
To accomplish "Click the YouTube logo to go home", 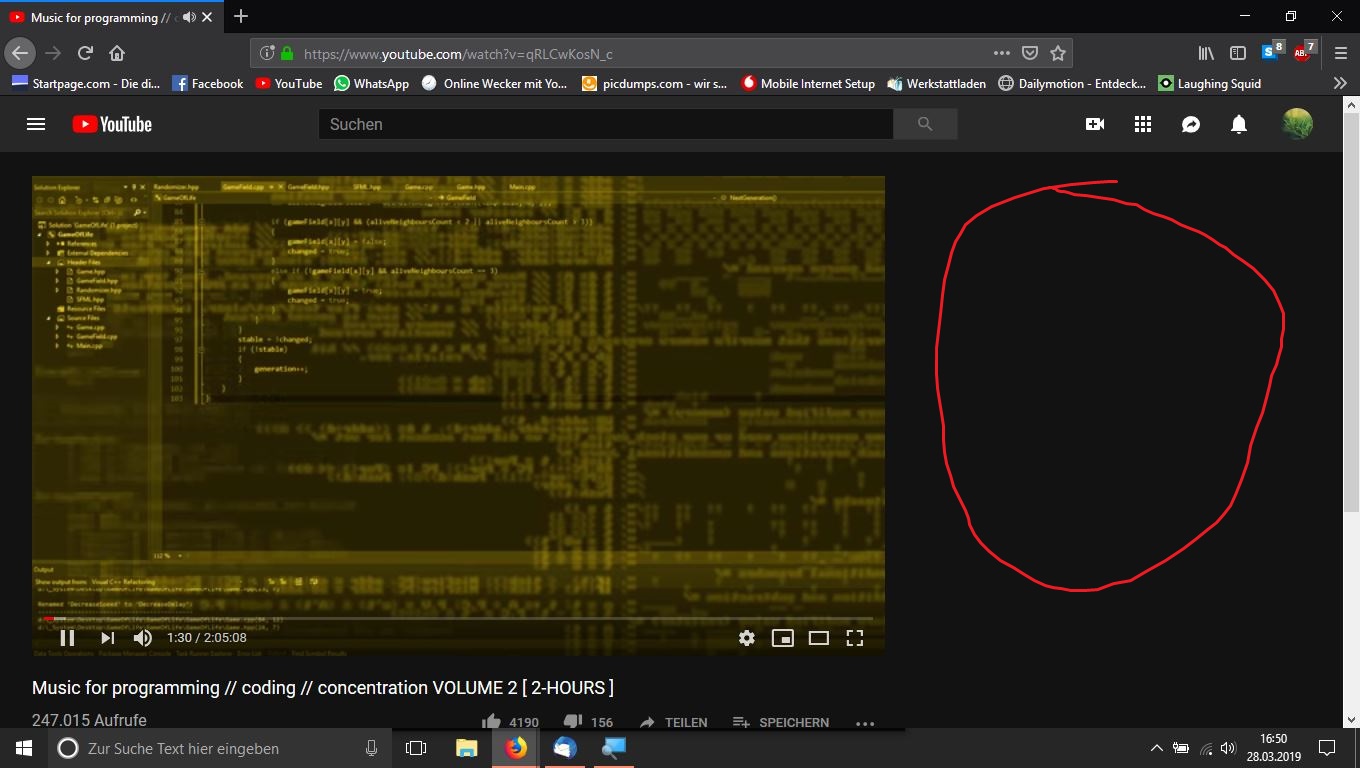I will (112, 124).
